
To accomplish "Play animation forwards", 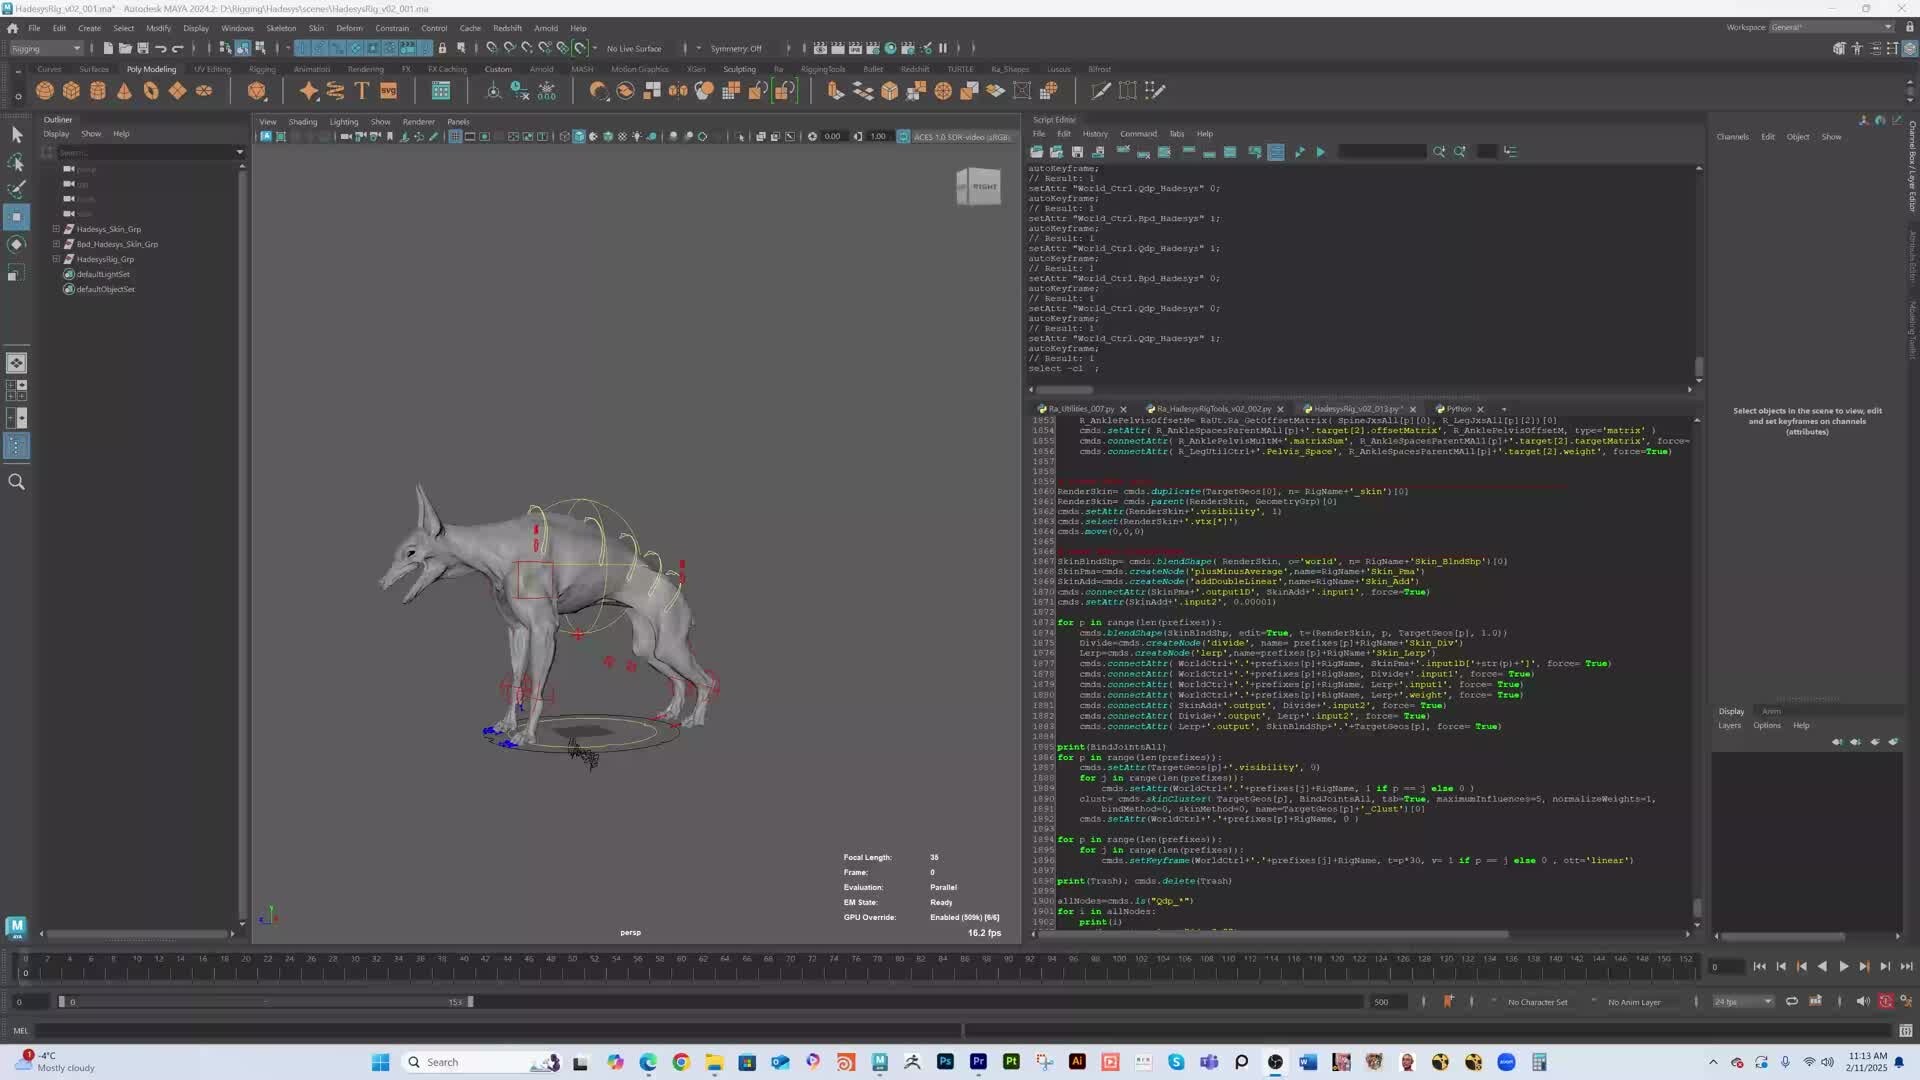I will [x=1843, y=966].
